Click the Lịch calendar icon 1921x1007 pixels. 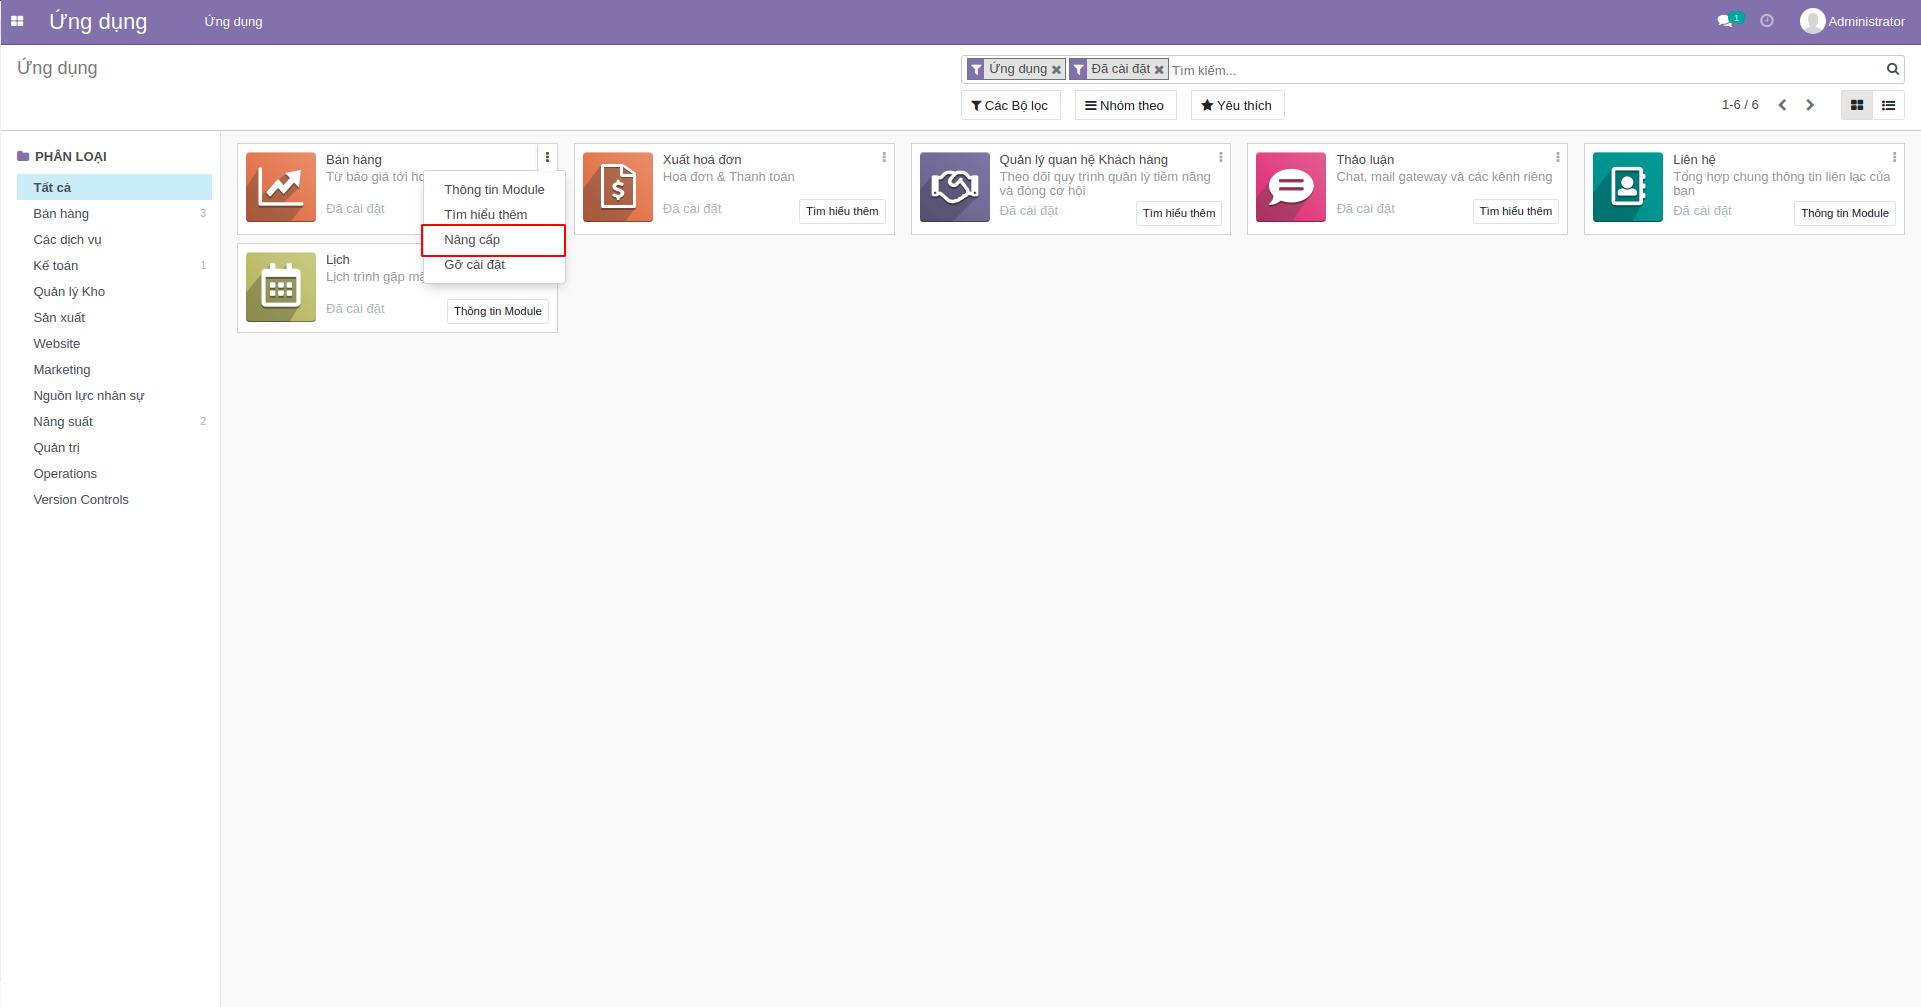pyautogui.click(x=281, y=287)
